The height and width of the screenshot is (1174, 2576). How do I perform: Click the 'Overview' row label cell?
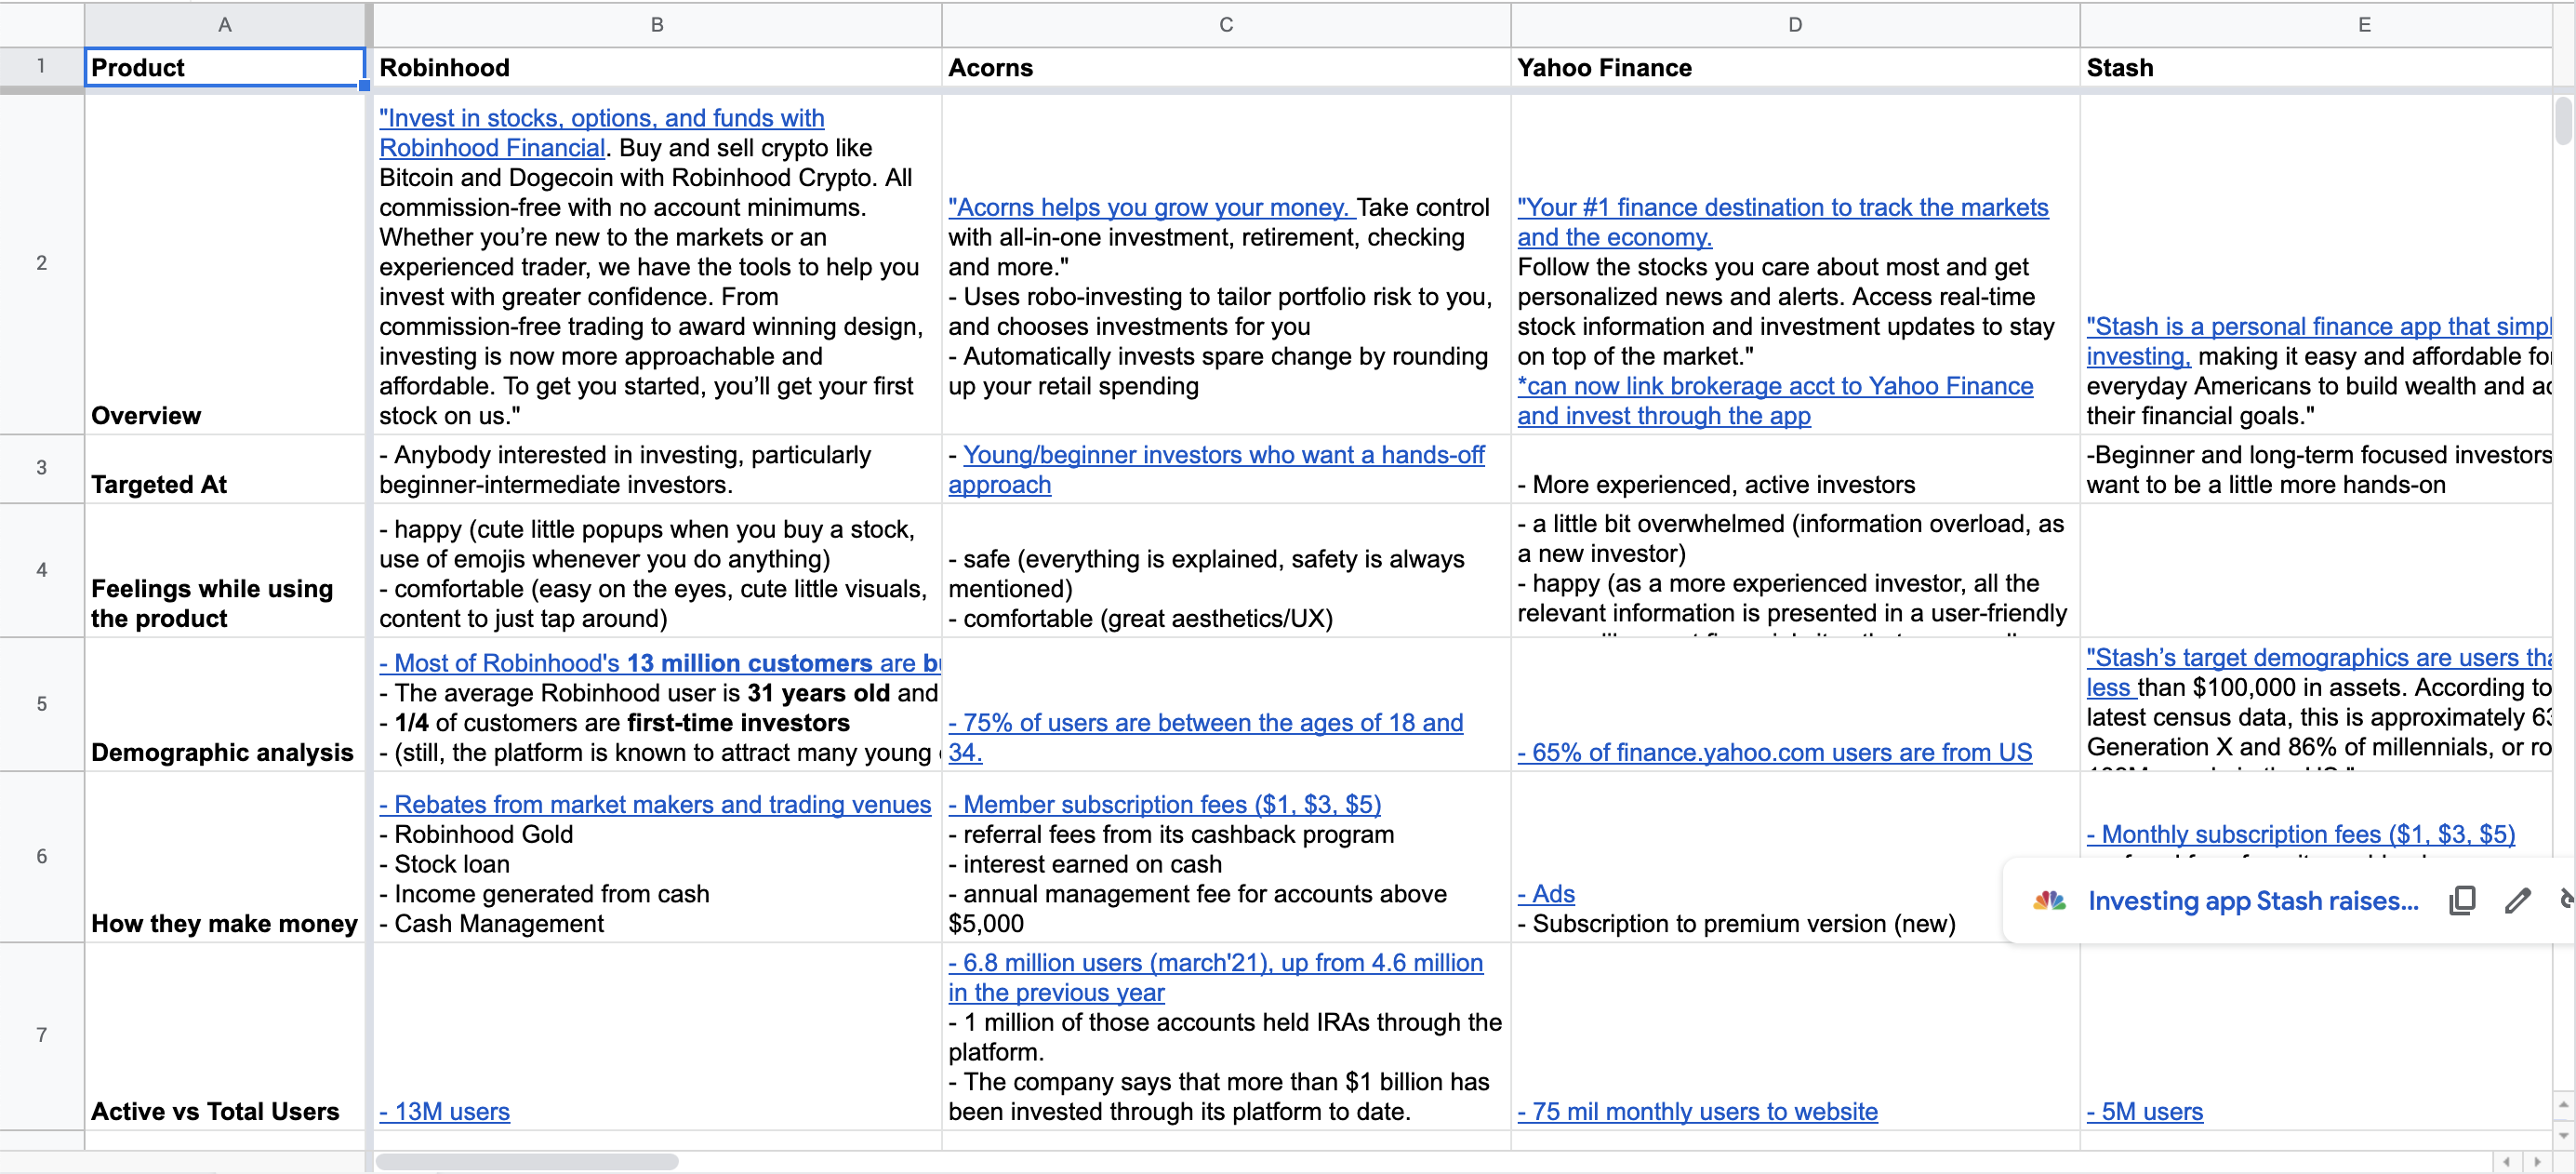pos(225,264)
